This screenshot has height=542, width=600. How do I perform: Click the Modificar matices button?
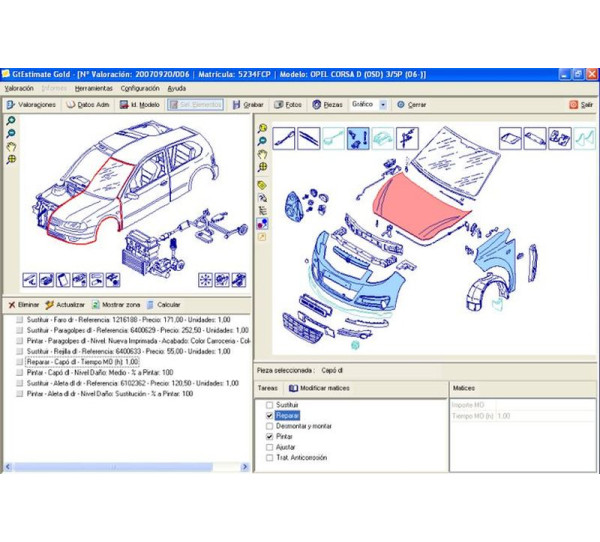319,387
